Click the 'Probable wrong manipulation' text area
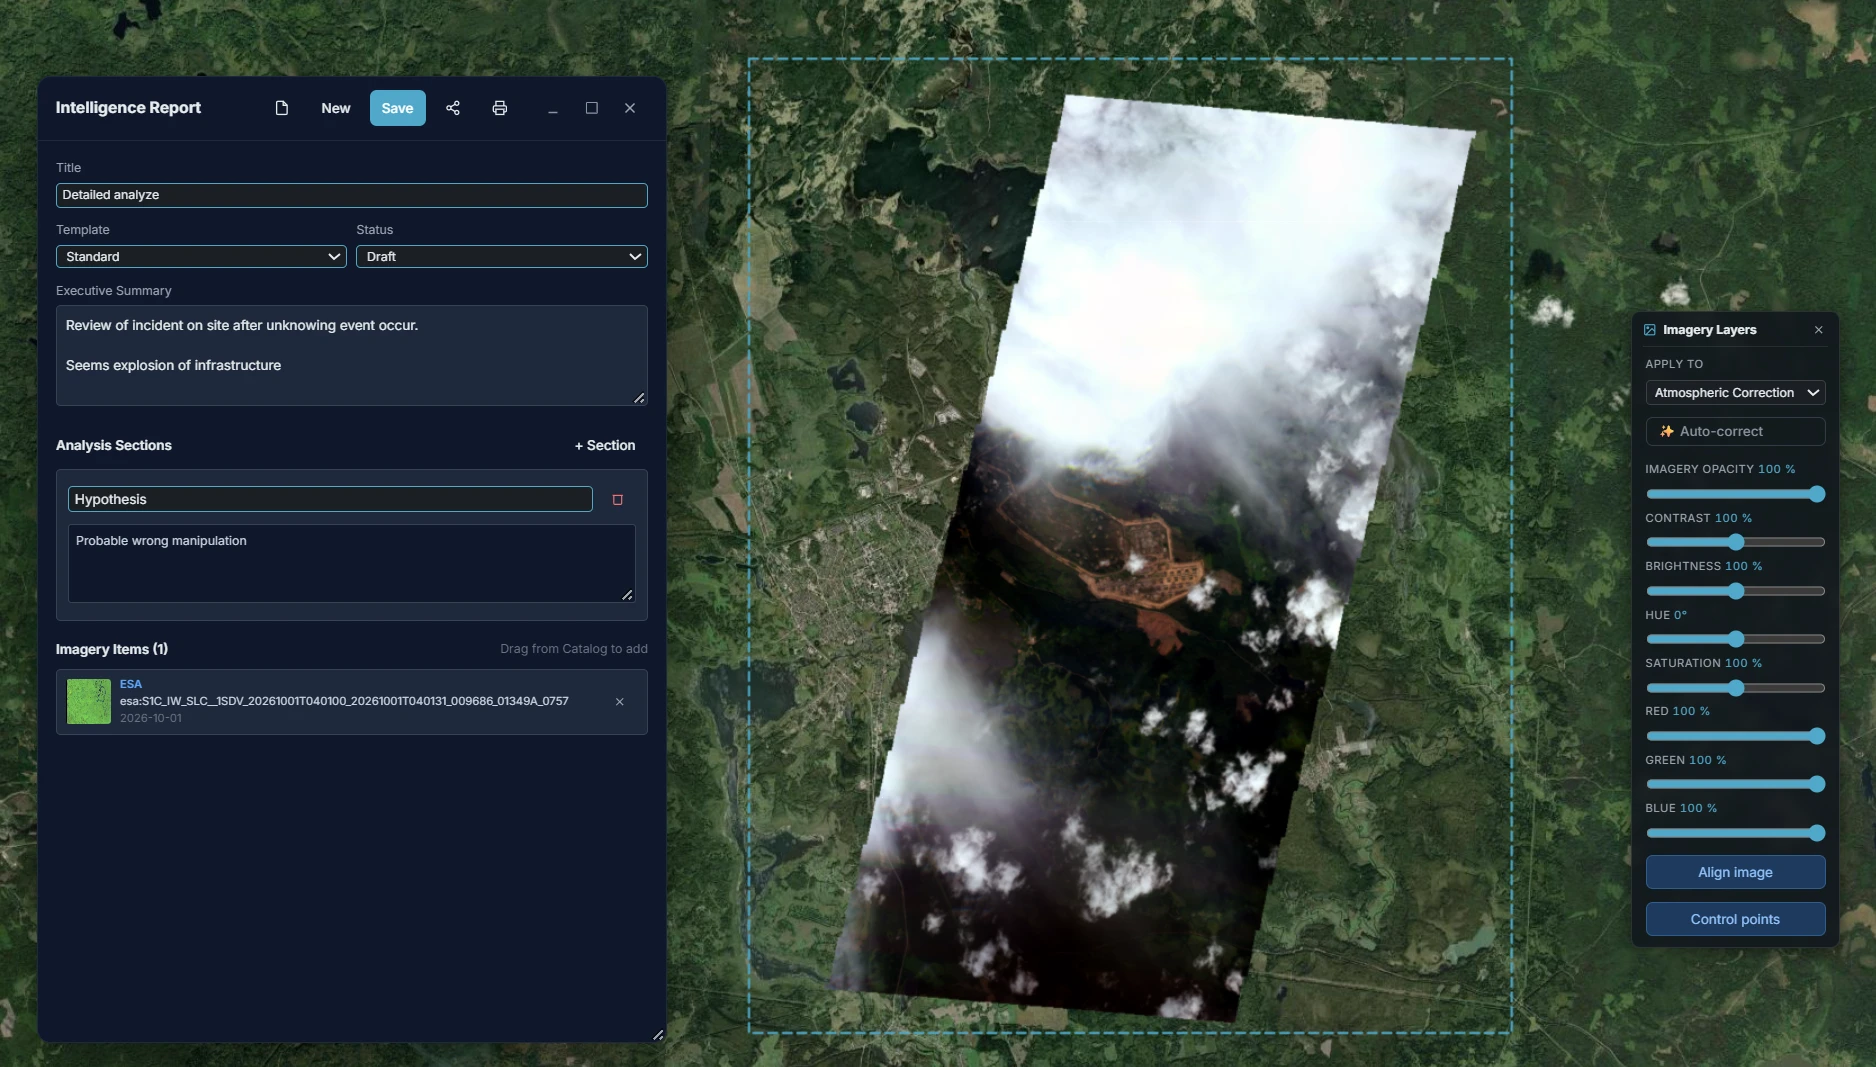Image resolution: width=1876 pixels, height=1067 pixels. tap(352, 564)
